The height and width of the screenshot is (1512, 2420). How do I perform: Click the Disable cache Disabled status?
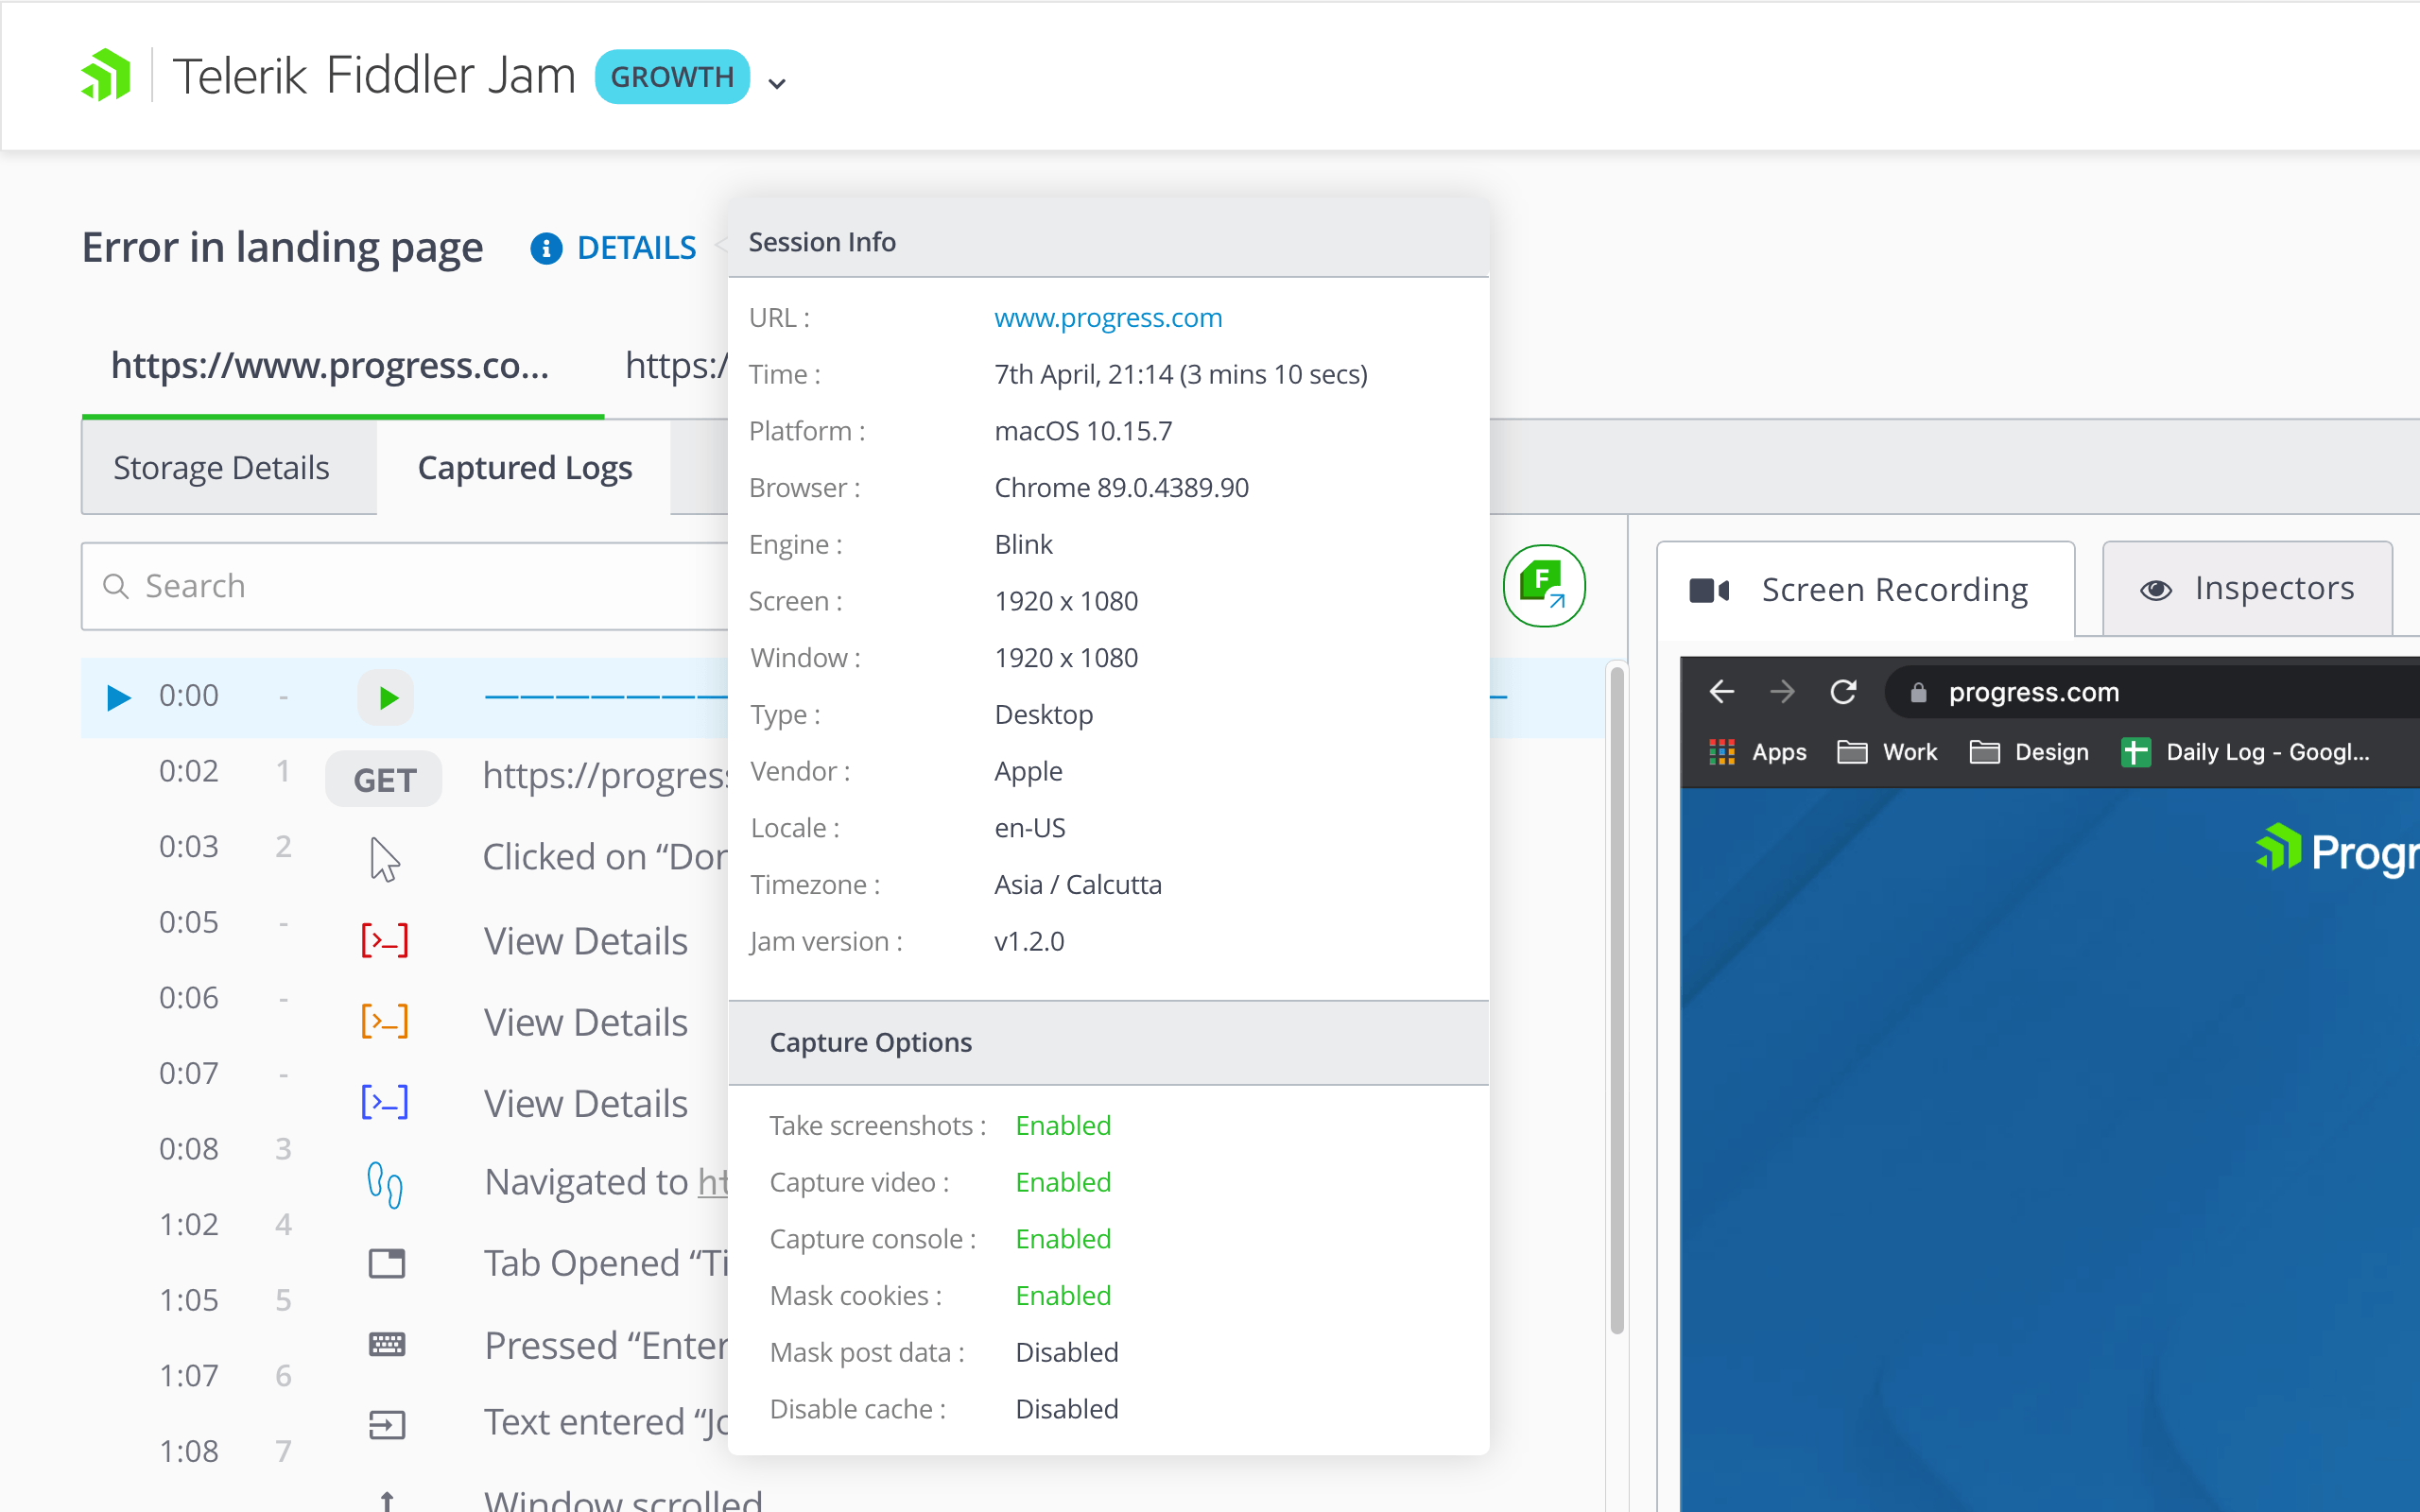1067,1409
